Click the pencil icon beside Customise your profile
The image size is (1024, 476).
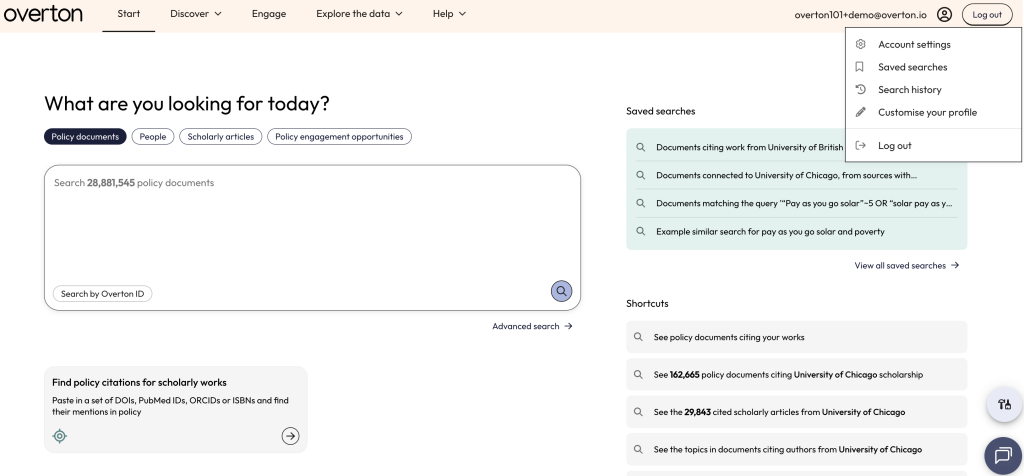(861, 112)
